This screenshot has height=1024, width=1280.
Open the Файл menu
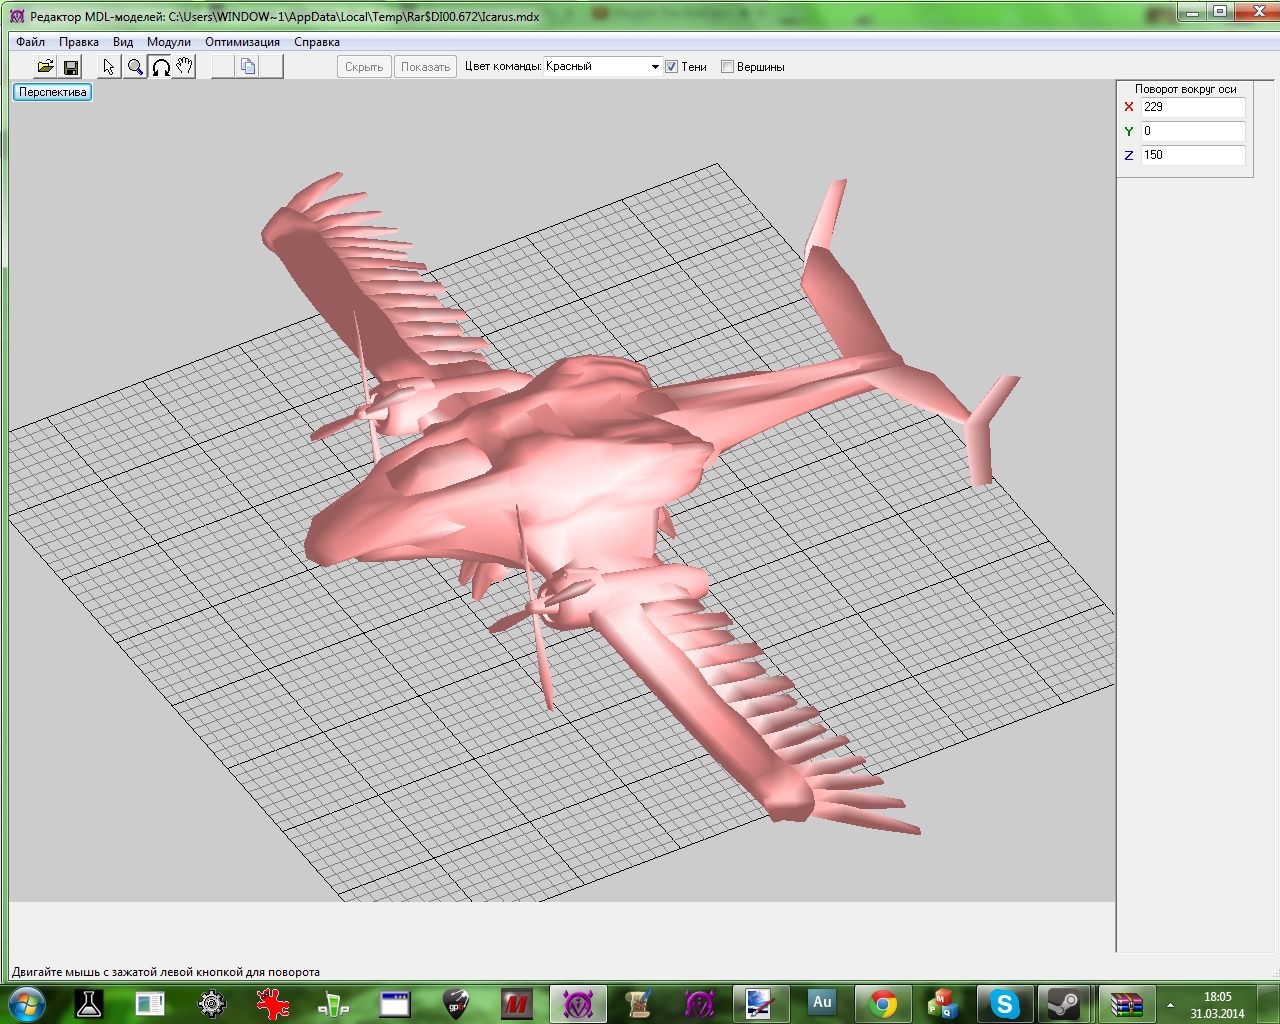[30, 42]
